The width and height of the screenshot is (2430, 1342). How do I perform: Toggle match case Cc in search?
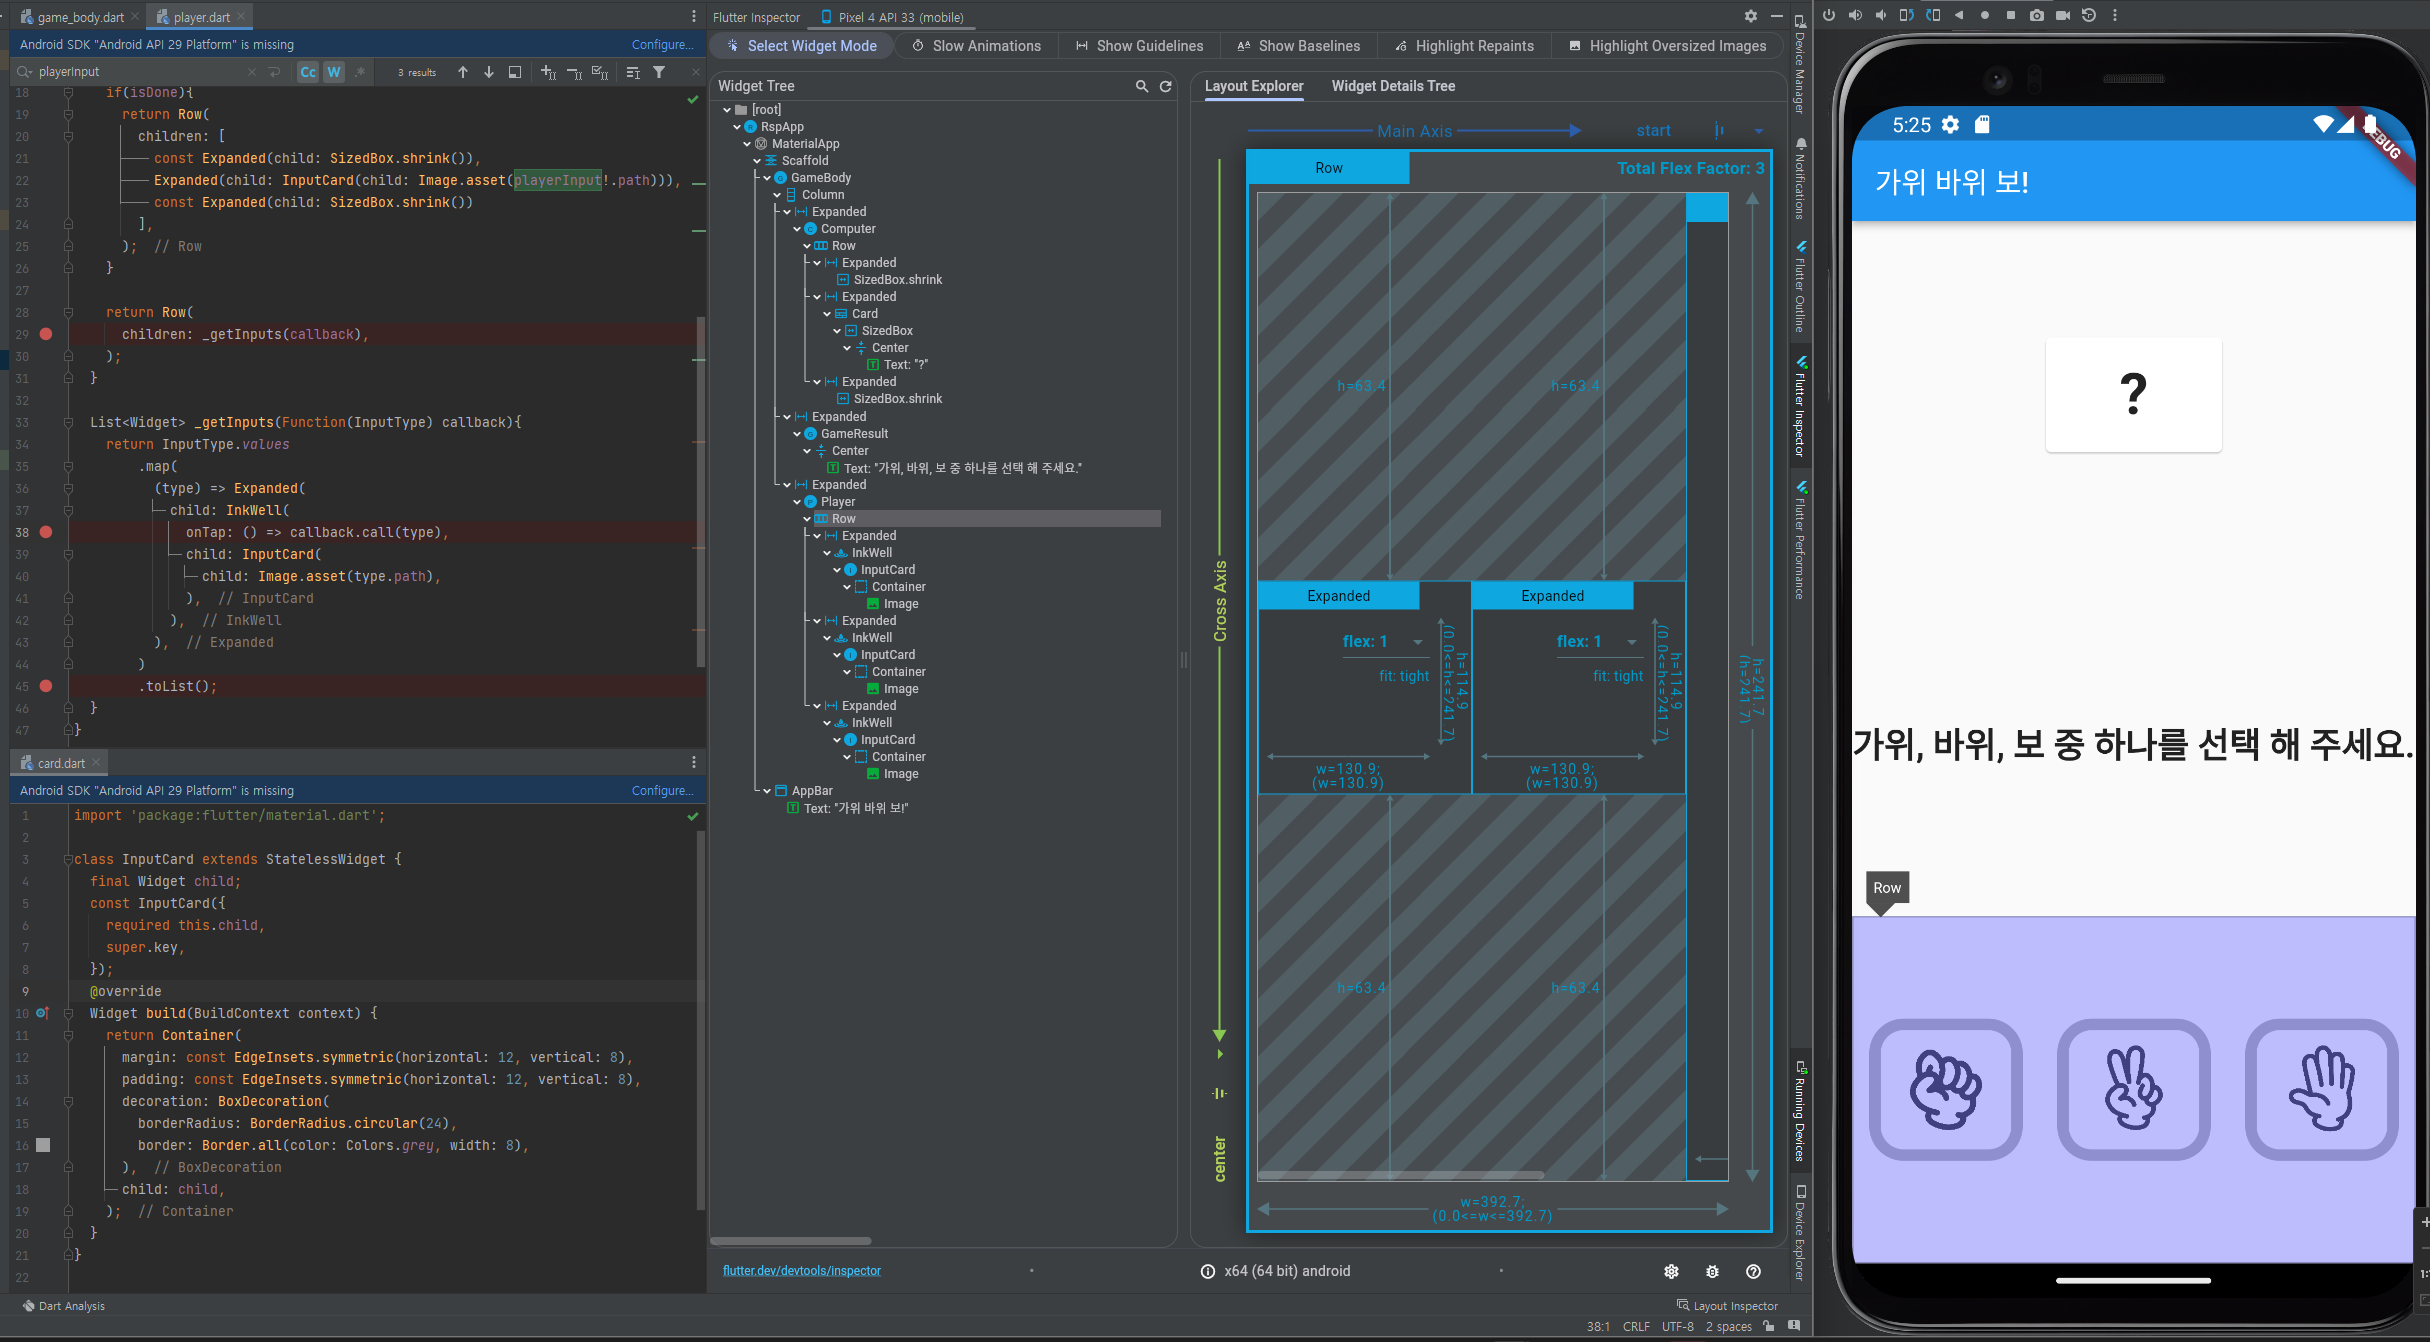pos(308,72)
